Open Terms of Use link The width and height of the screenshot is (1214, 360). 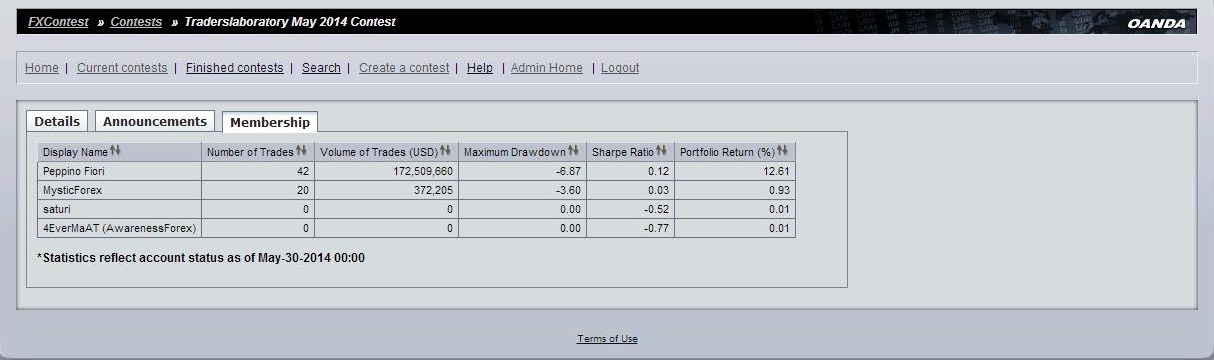point(607,339)
